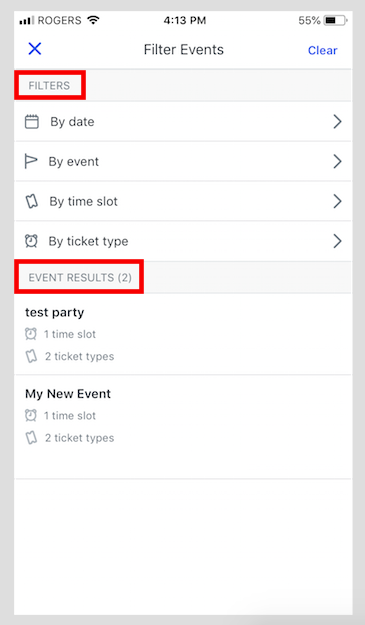Click the alarm clock icon beside By ticket type

tap(31, 241)
